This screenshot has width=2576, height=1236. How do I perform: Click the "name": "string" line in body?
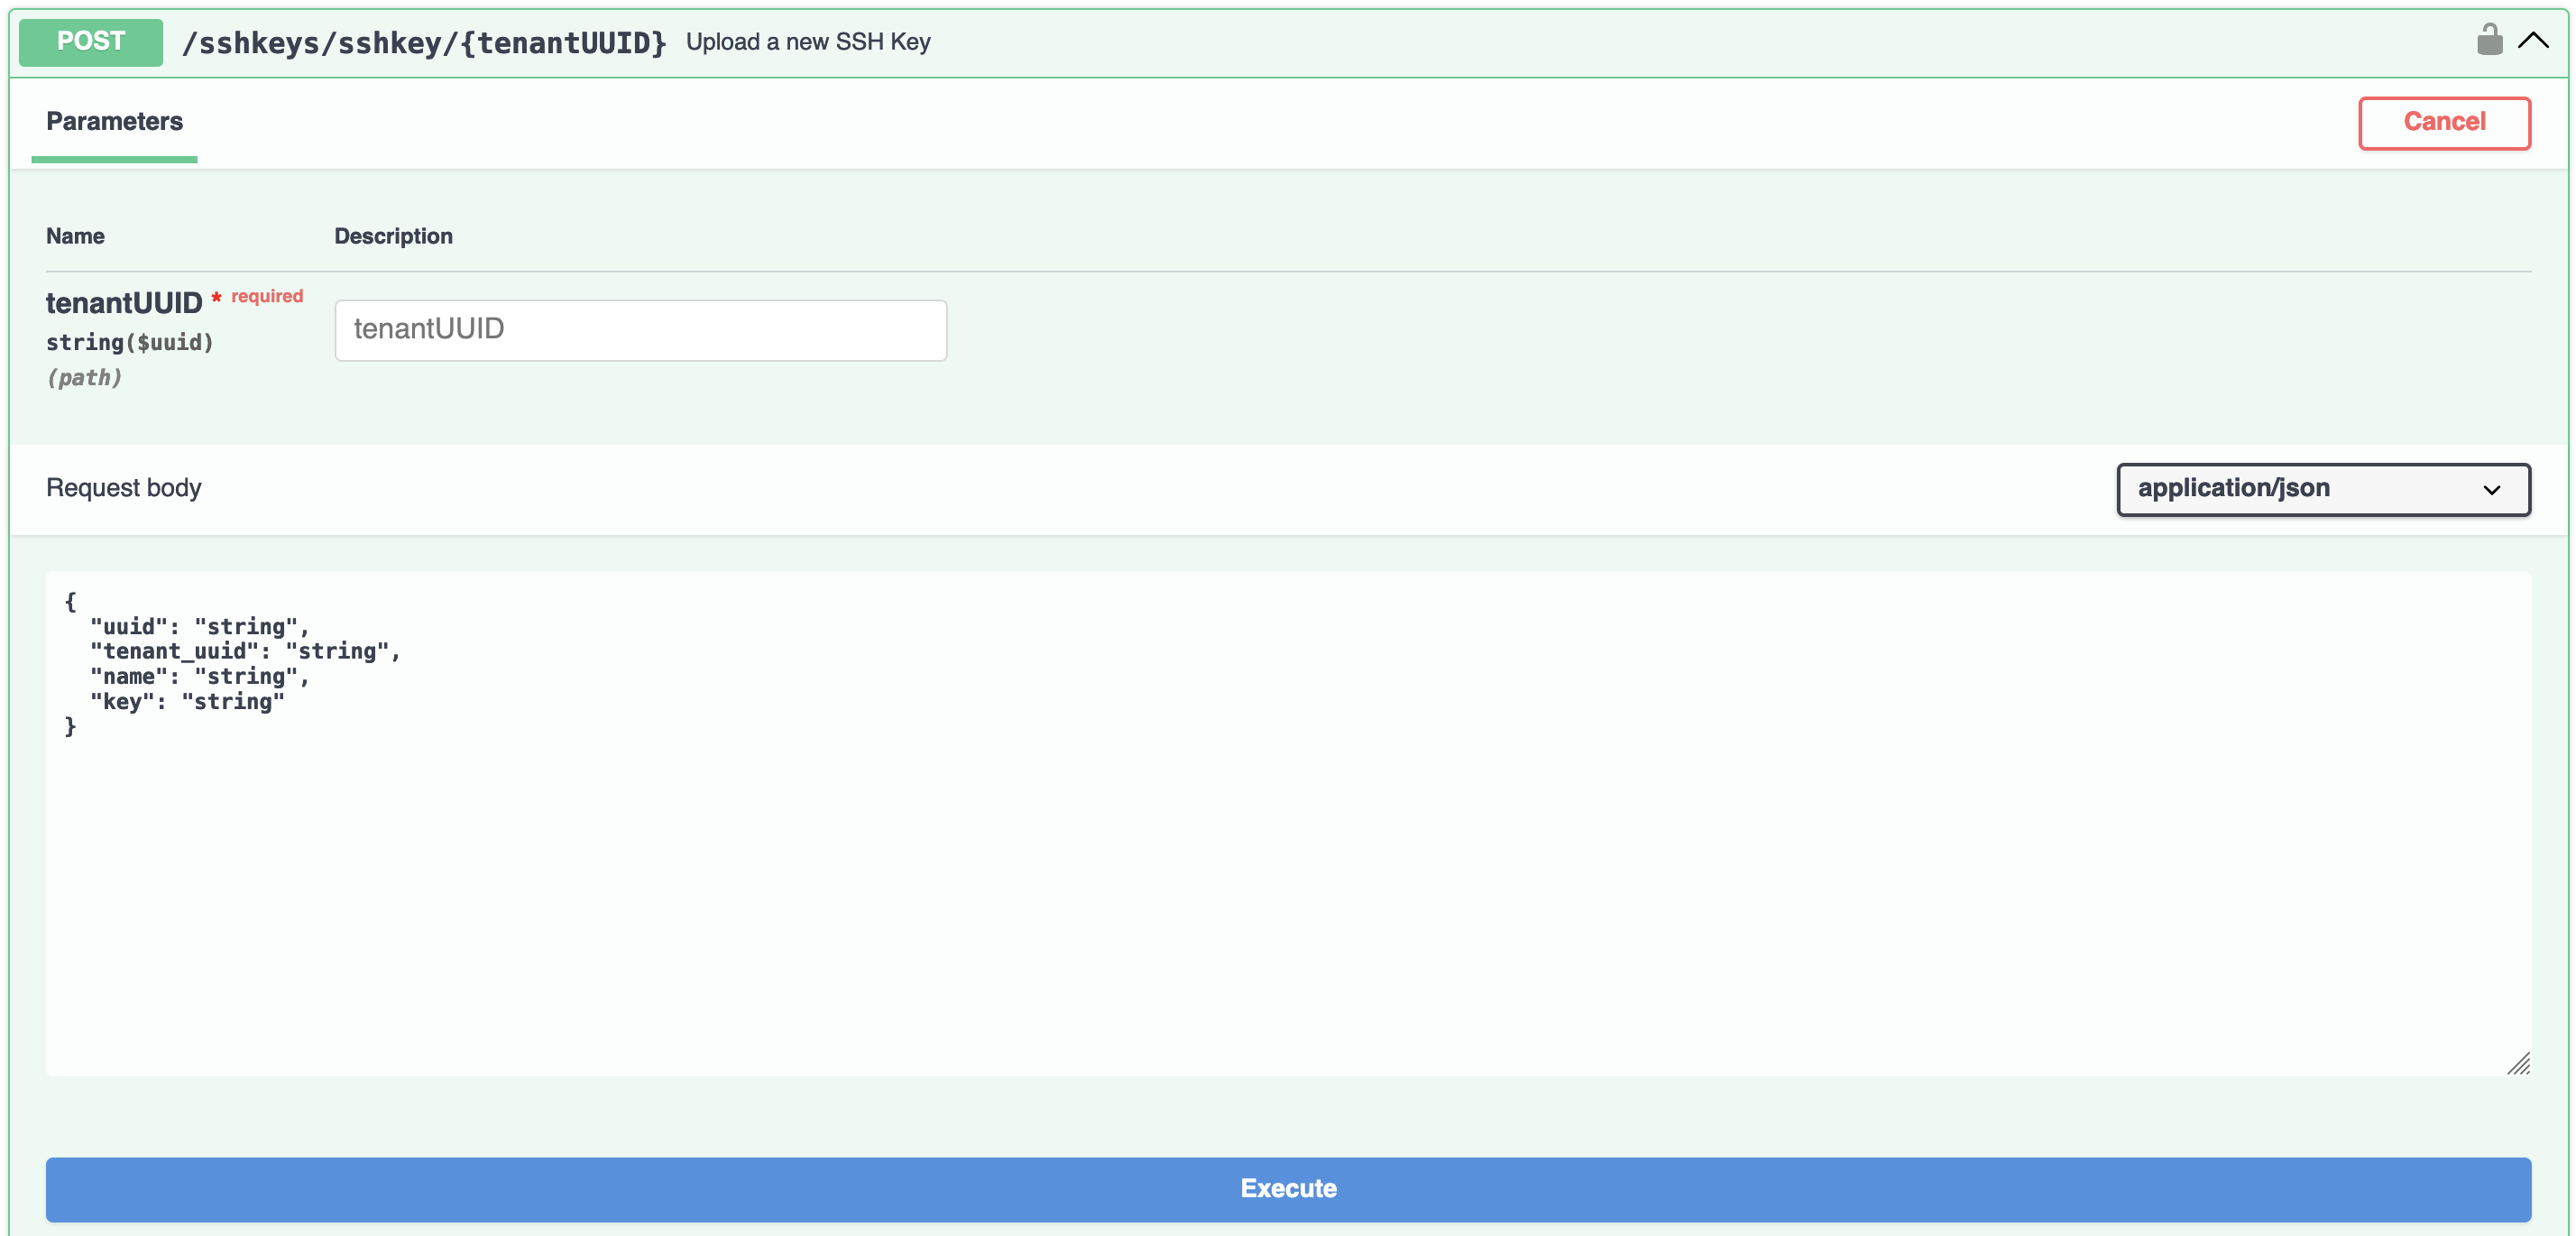tap(200, 677)
